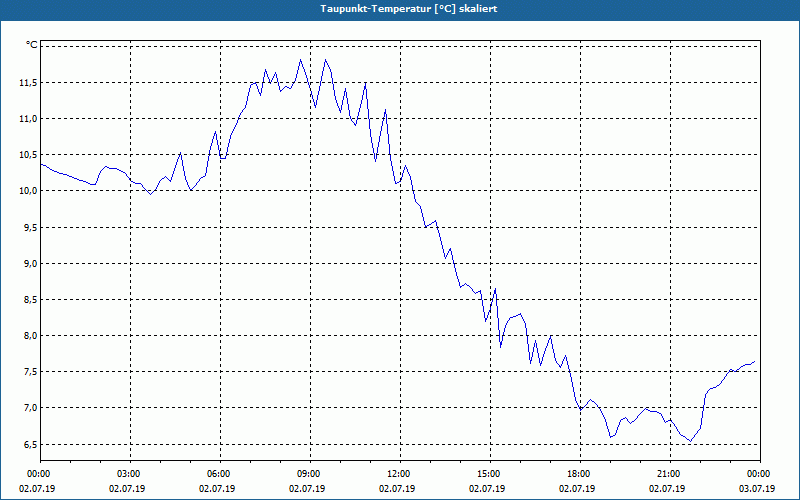Select the "9,0" y-axis value
This screenshot has width=800, height=500.
[x=30, y=263]
